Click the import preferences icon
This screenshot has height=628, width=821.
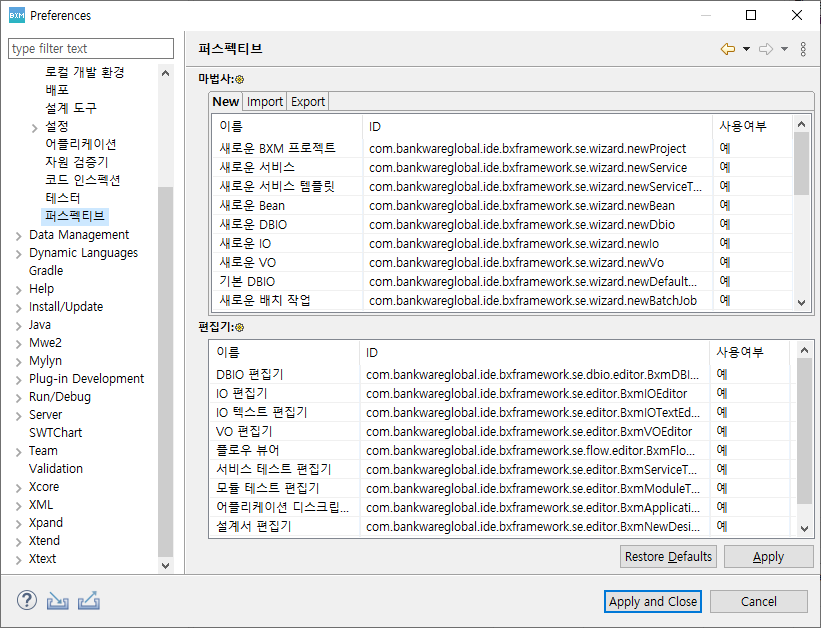(x=58, y=601)
